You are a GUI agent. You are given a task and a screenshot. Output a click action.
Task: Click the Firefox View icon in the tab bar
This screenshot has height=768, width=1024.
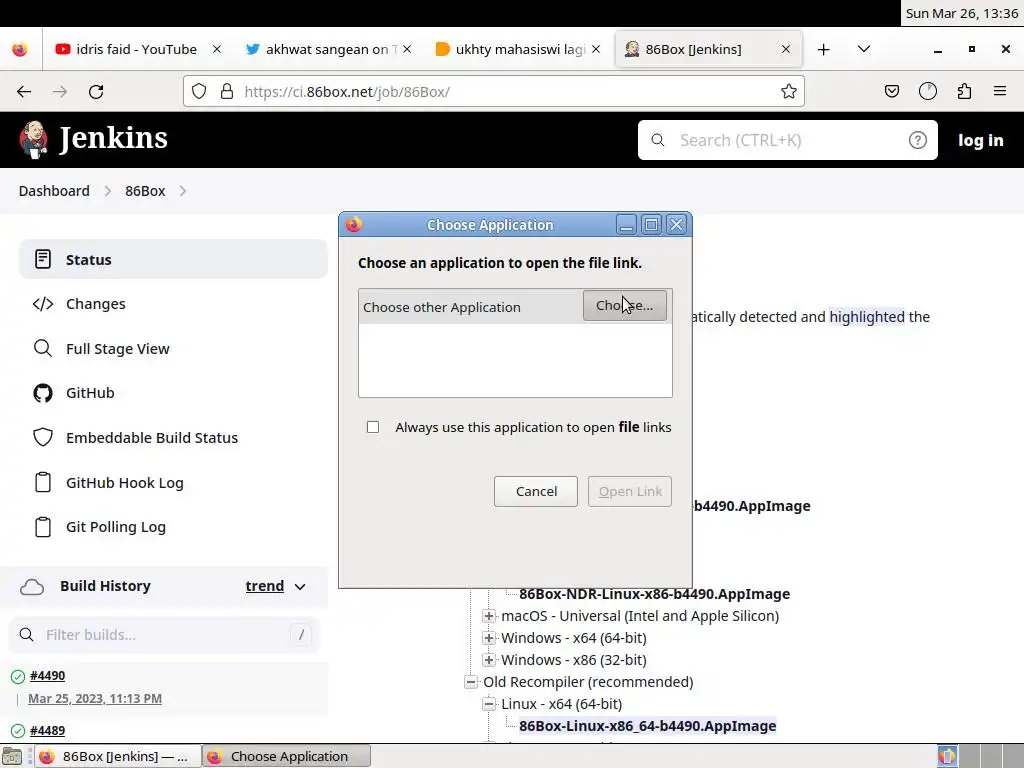pos(20,49)
